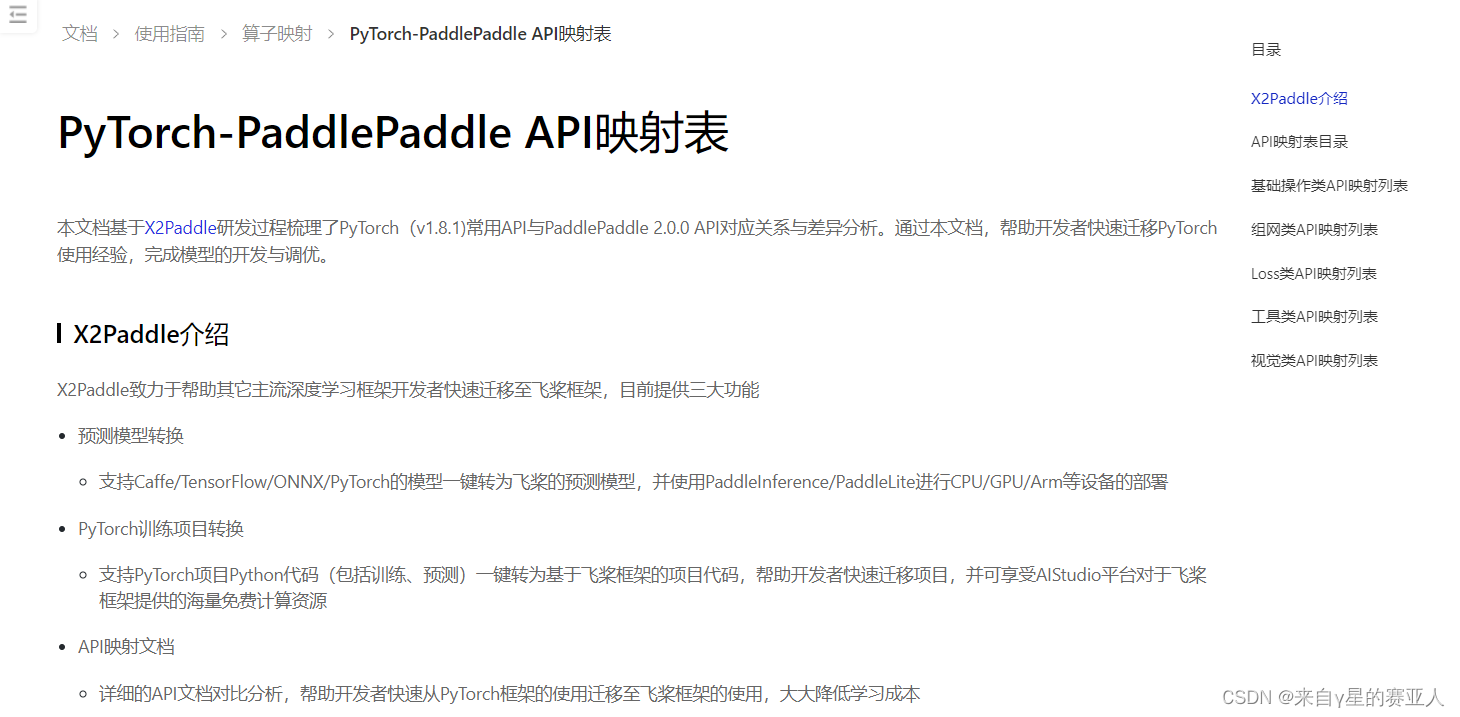Jump to API映射表目录 from the sidebar

(1299, 141)
